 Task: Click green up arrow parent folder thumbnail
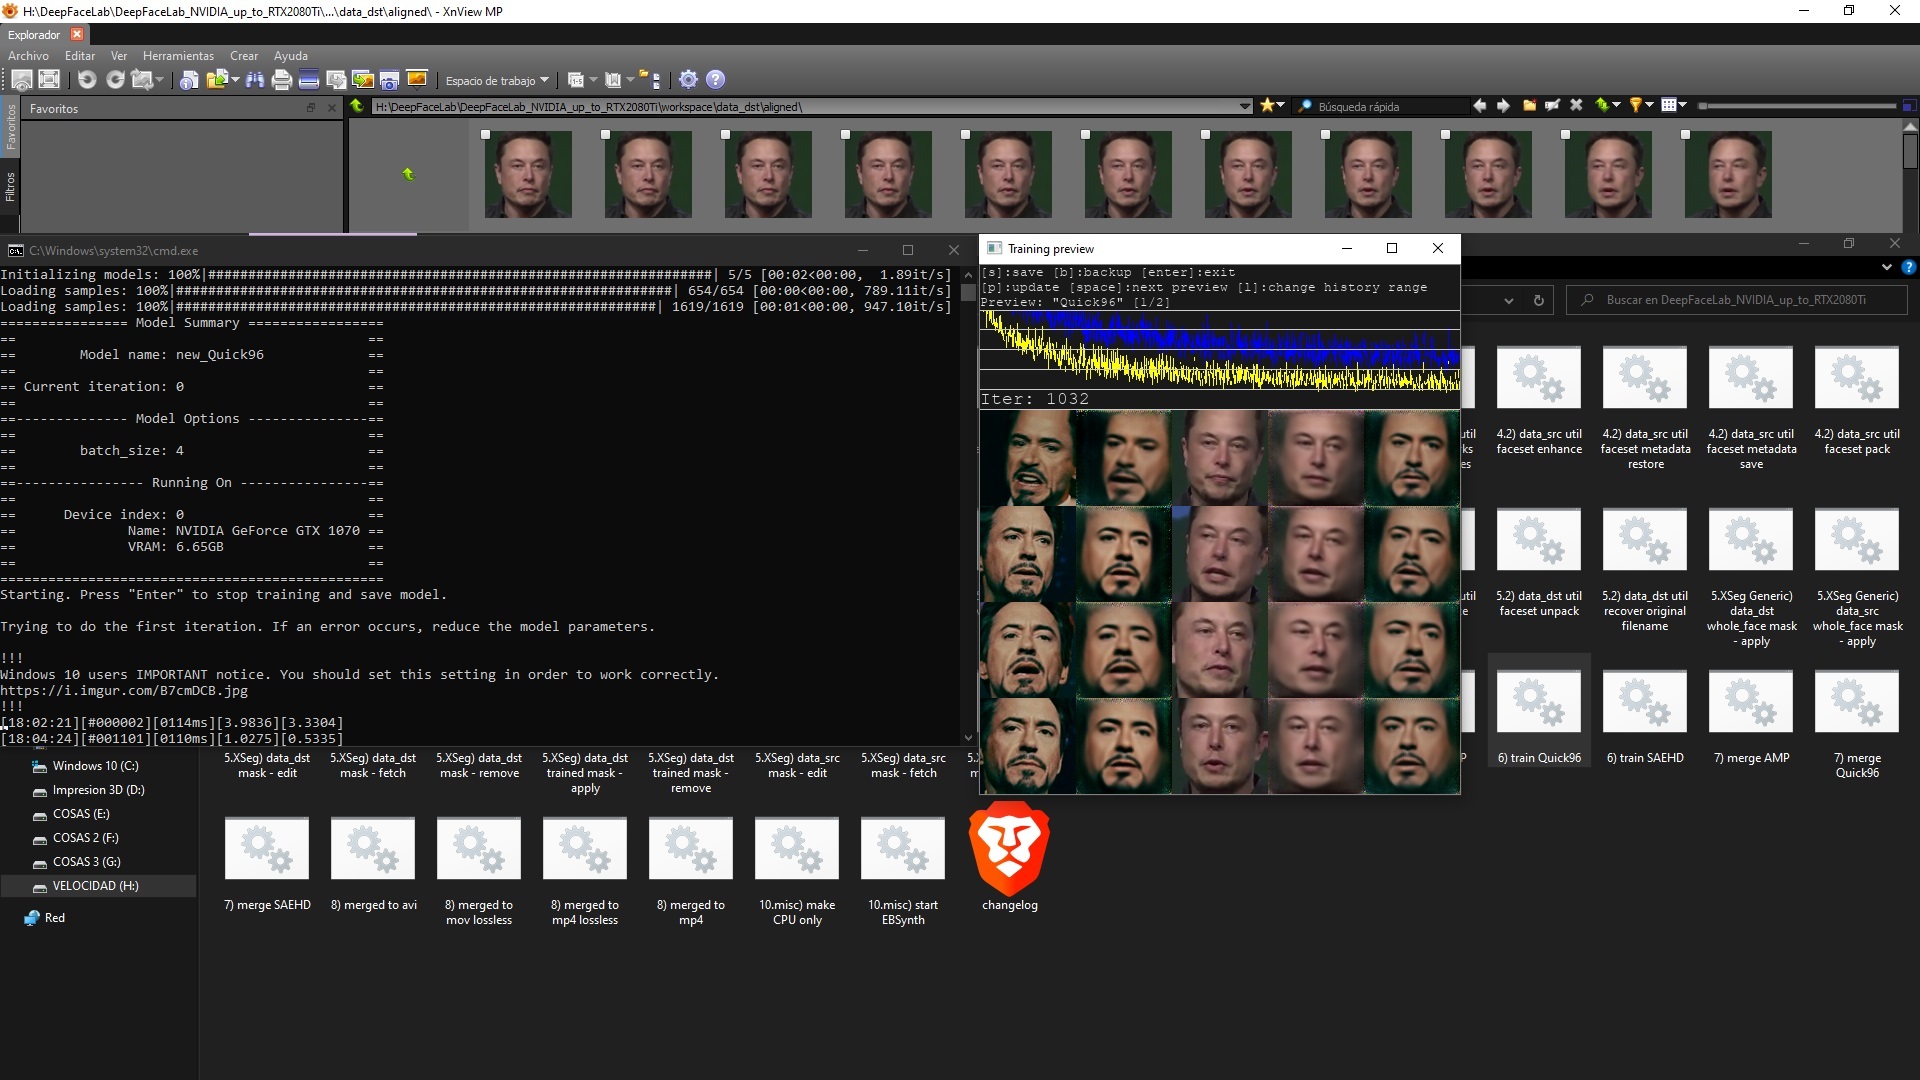pyautogui.click(x=408, y=174)
